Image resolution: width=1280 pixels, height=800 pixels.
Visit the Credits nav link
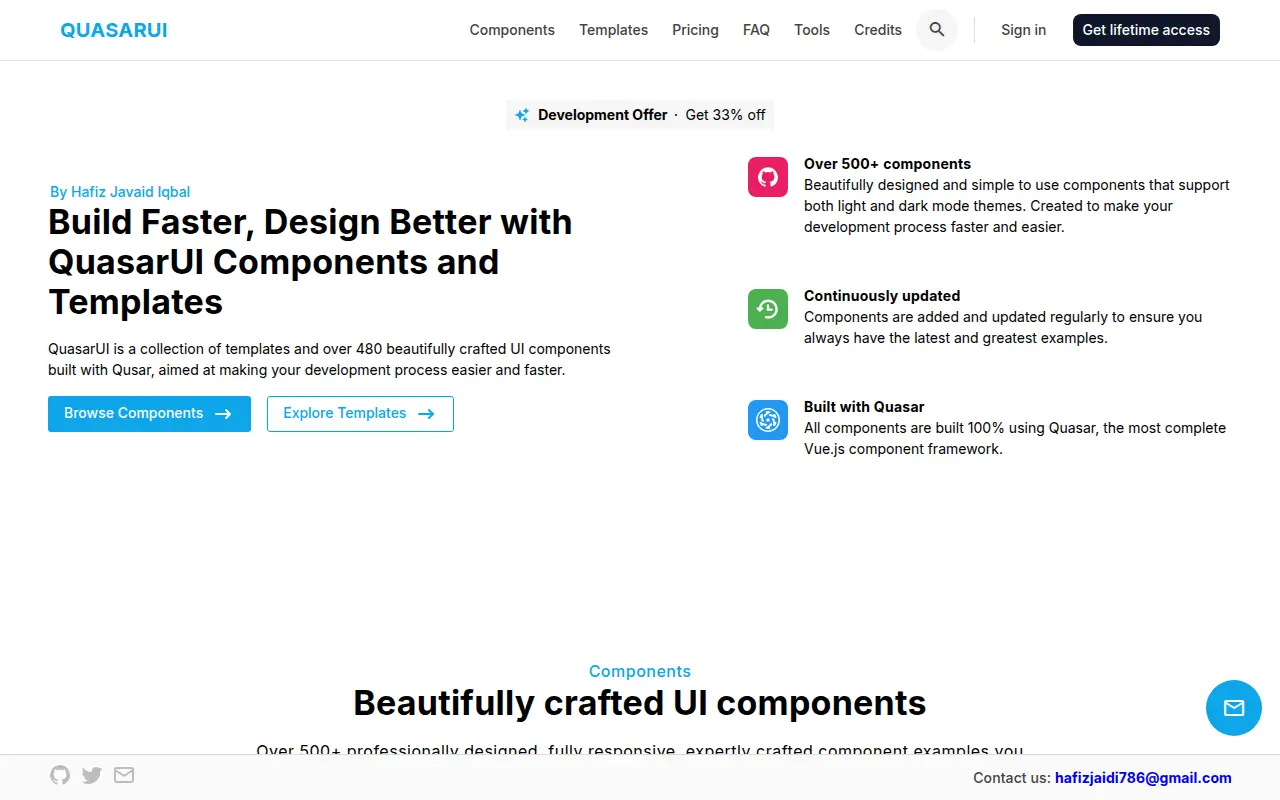[x=878, y=30]
